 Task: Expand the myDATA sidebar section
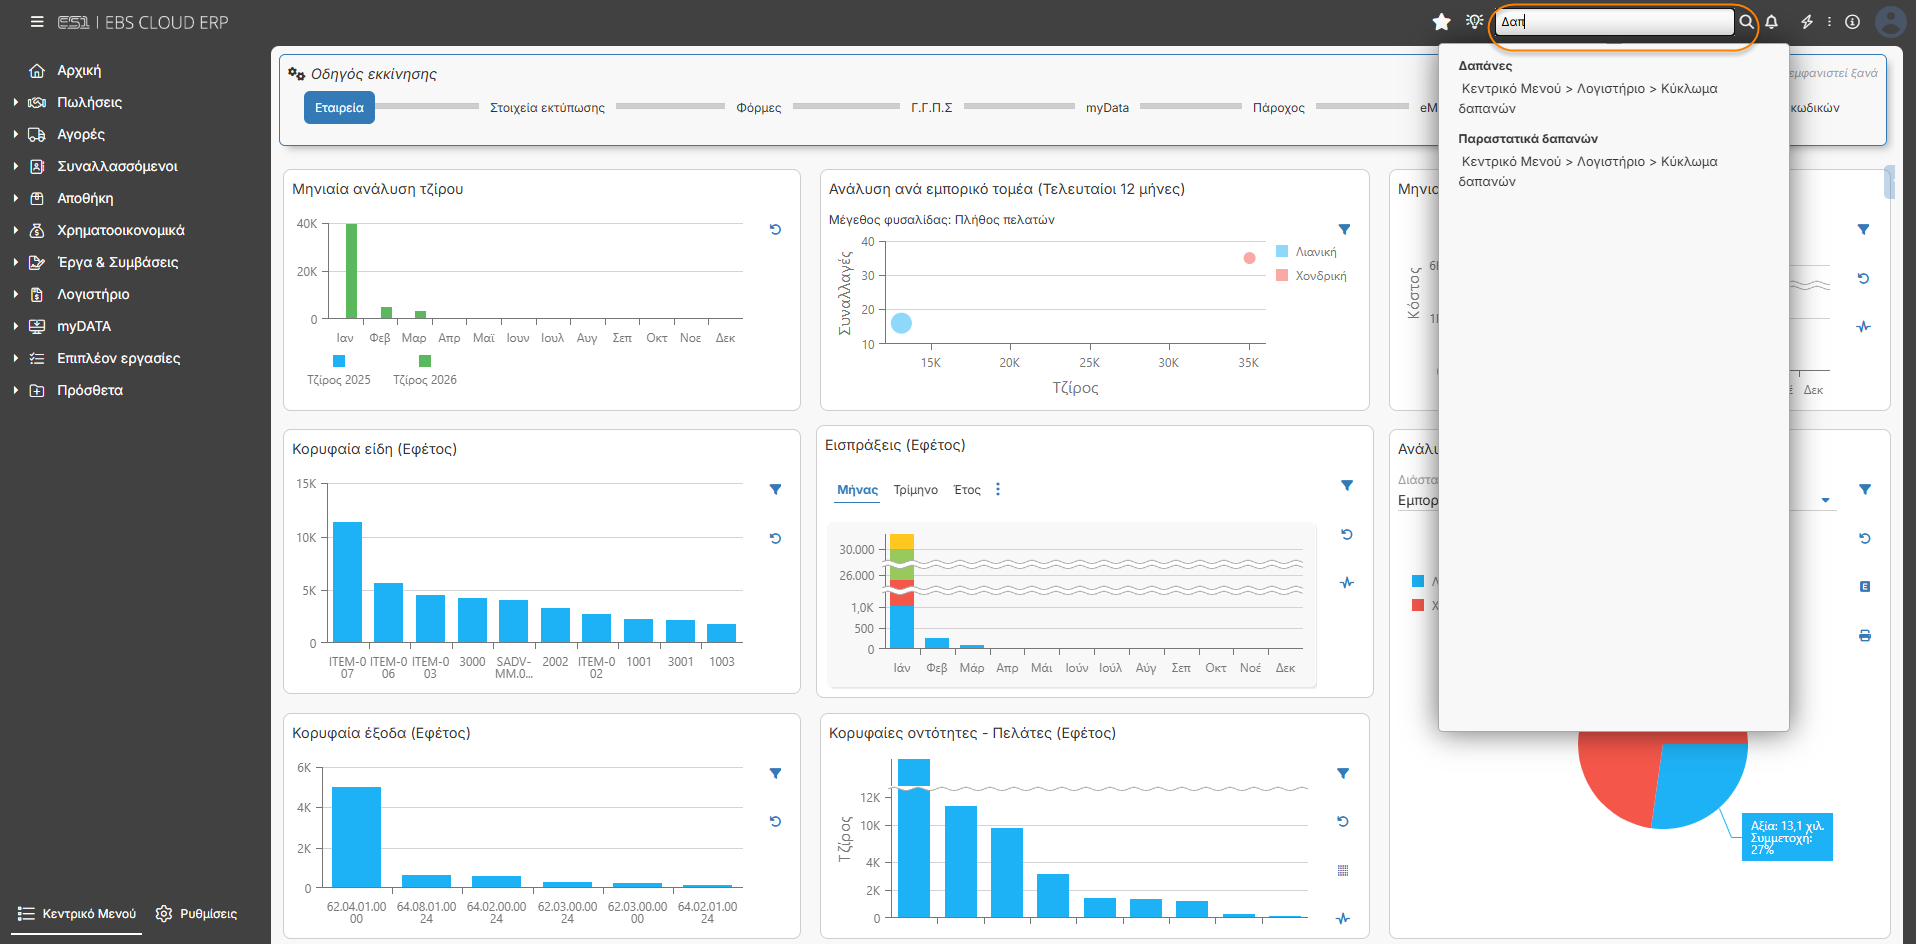pos(84,326)
